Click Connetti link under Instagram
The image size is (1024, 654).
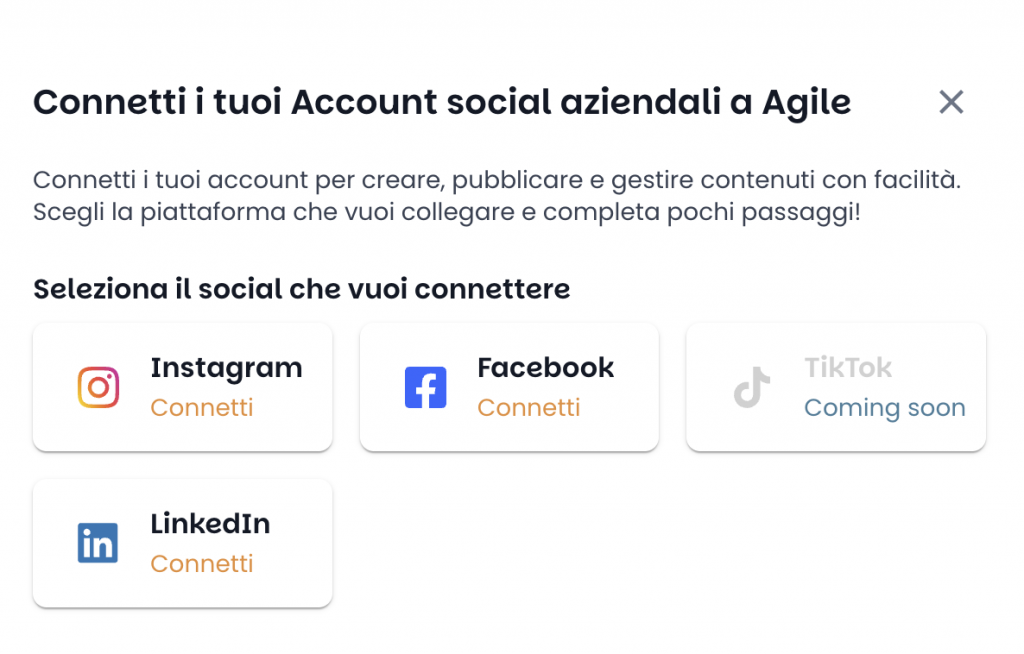click(x=202, y=408)
